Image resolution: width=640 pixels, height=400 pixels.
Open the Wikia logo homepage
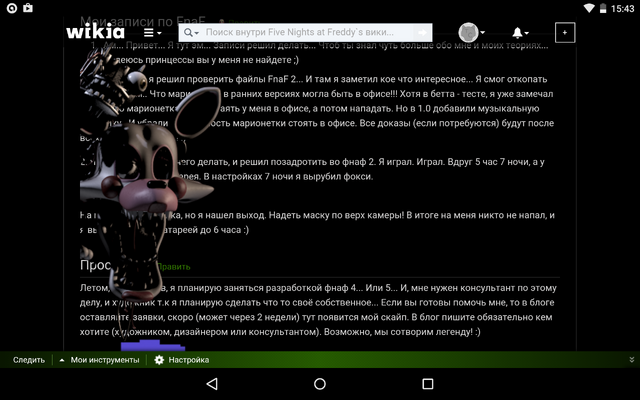coord(96,31)
